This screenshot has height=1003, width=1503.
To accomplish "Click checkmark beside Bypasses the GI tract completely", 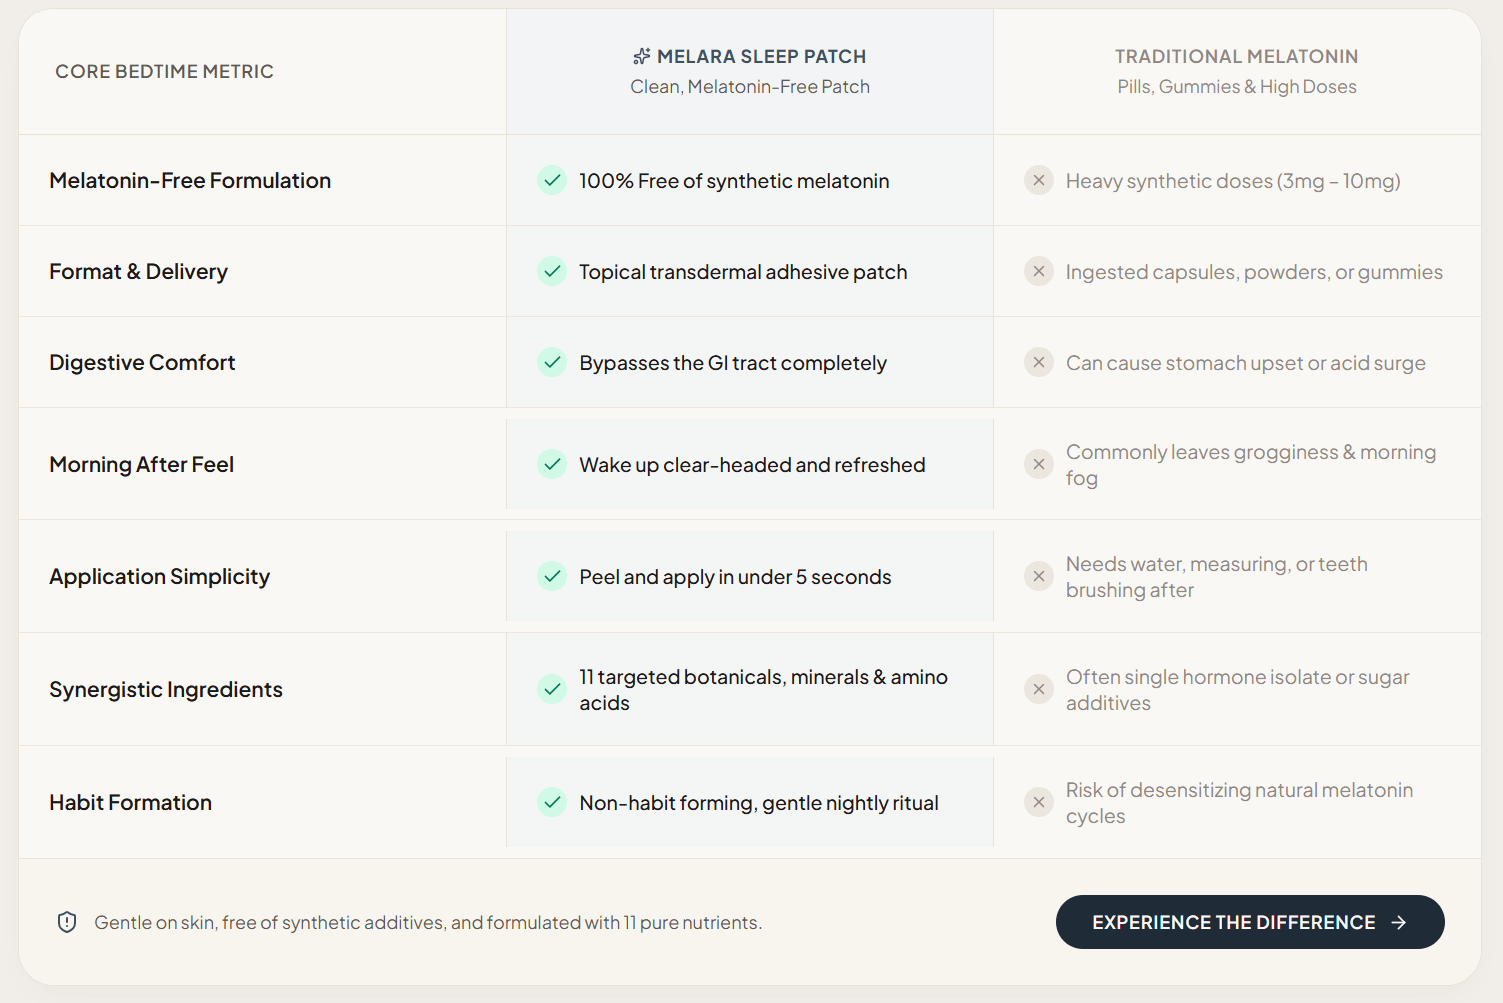I will click(x=552, y=362).
